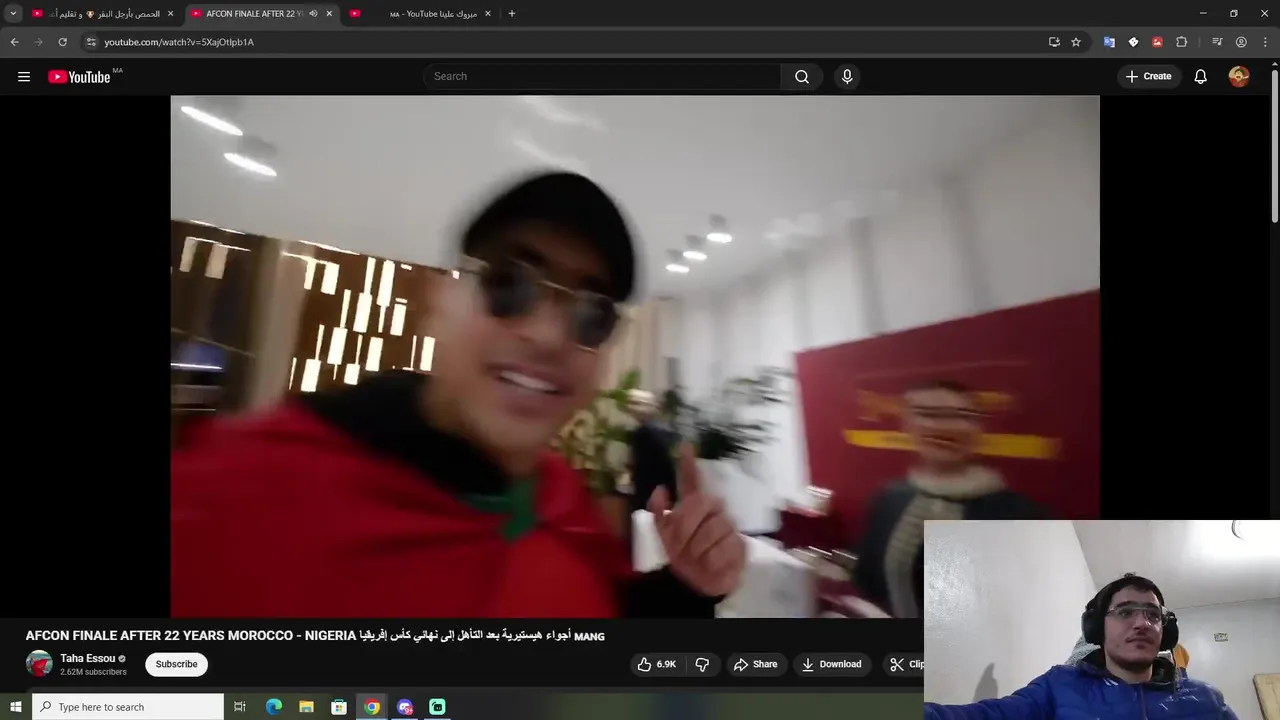The width and height of the screenshot is (1280, 720).
Task: Like the video with 6.9K likes
Action: tap(657, 664)
